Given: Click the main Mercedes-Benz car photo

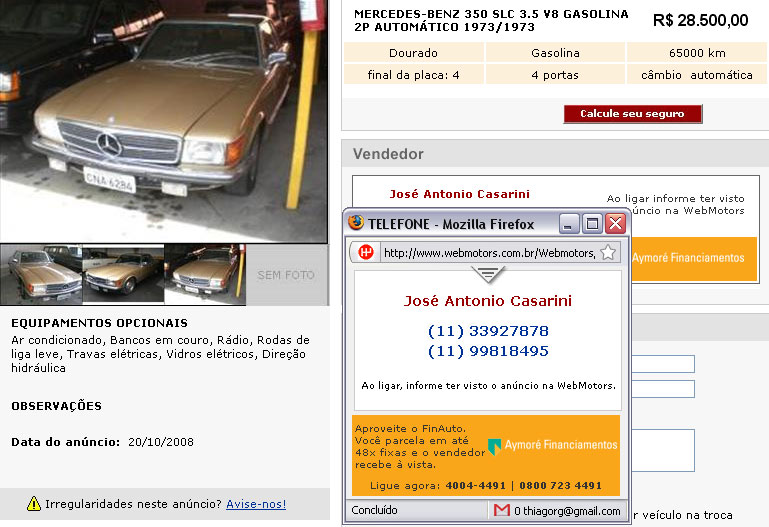Looking at the screenshot, I should (x=163, y=121).
